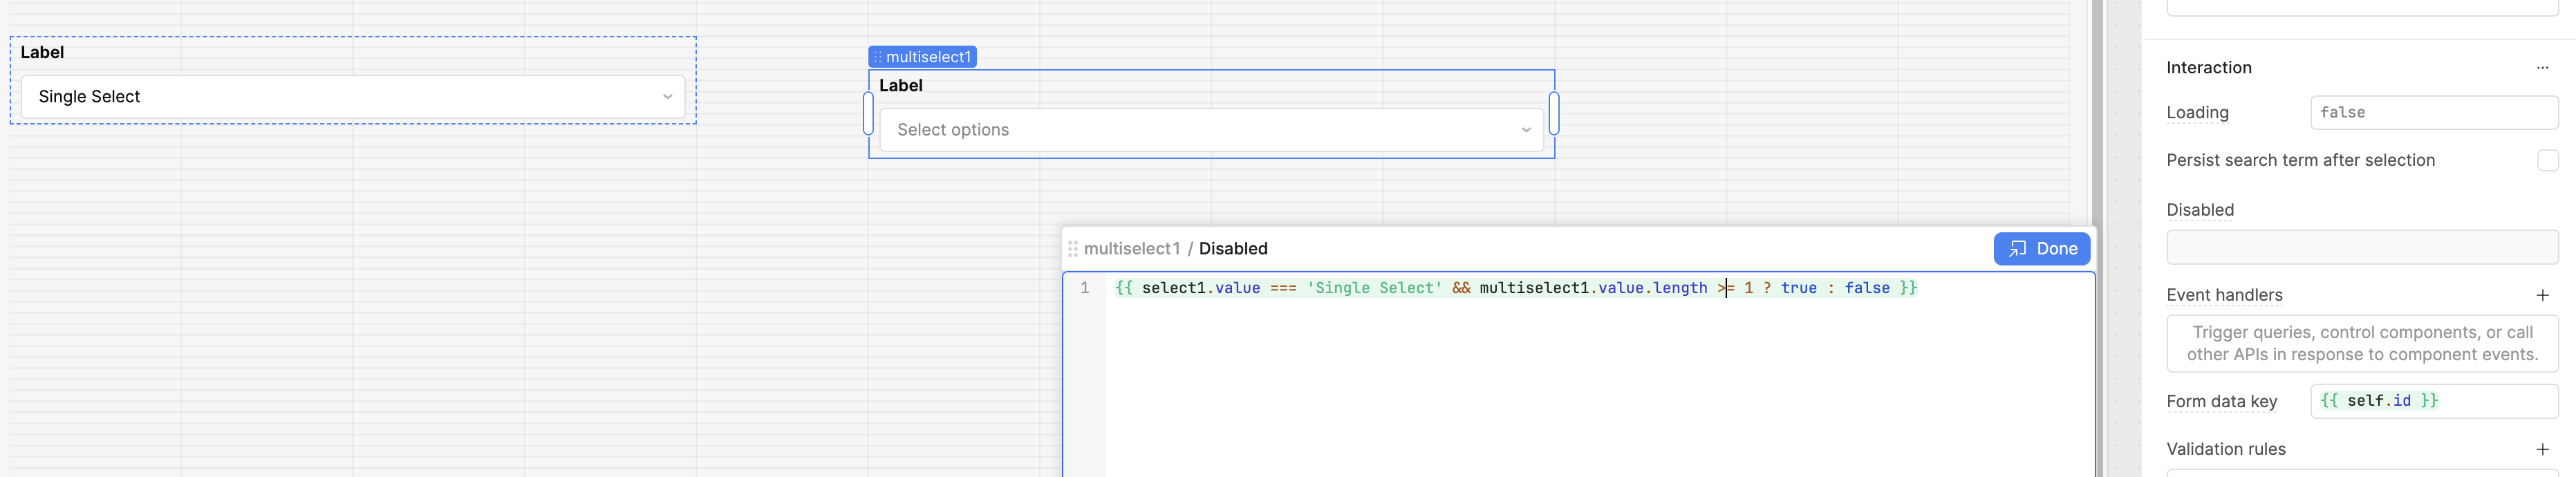Click the Interaction section more options icon
This screenshot has height=477, width=2576.
(2541, 68)
